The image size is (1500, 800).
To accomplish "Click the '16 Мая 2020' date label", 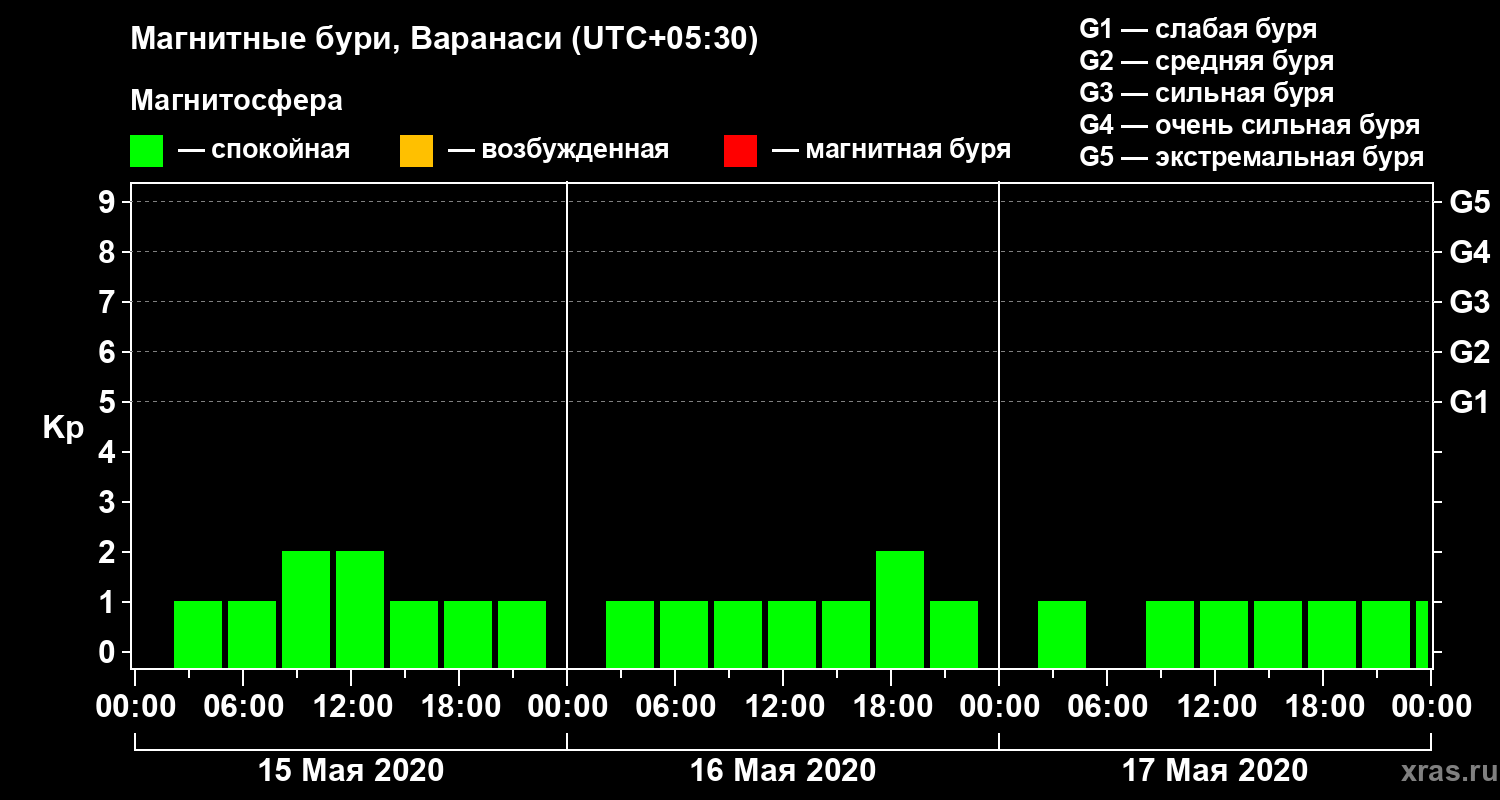I will pyautogui.click(x=783, y=770).
